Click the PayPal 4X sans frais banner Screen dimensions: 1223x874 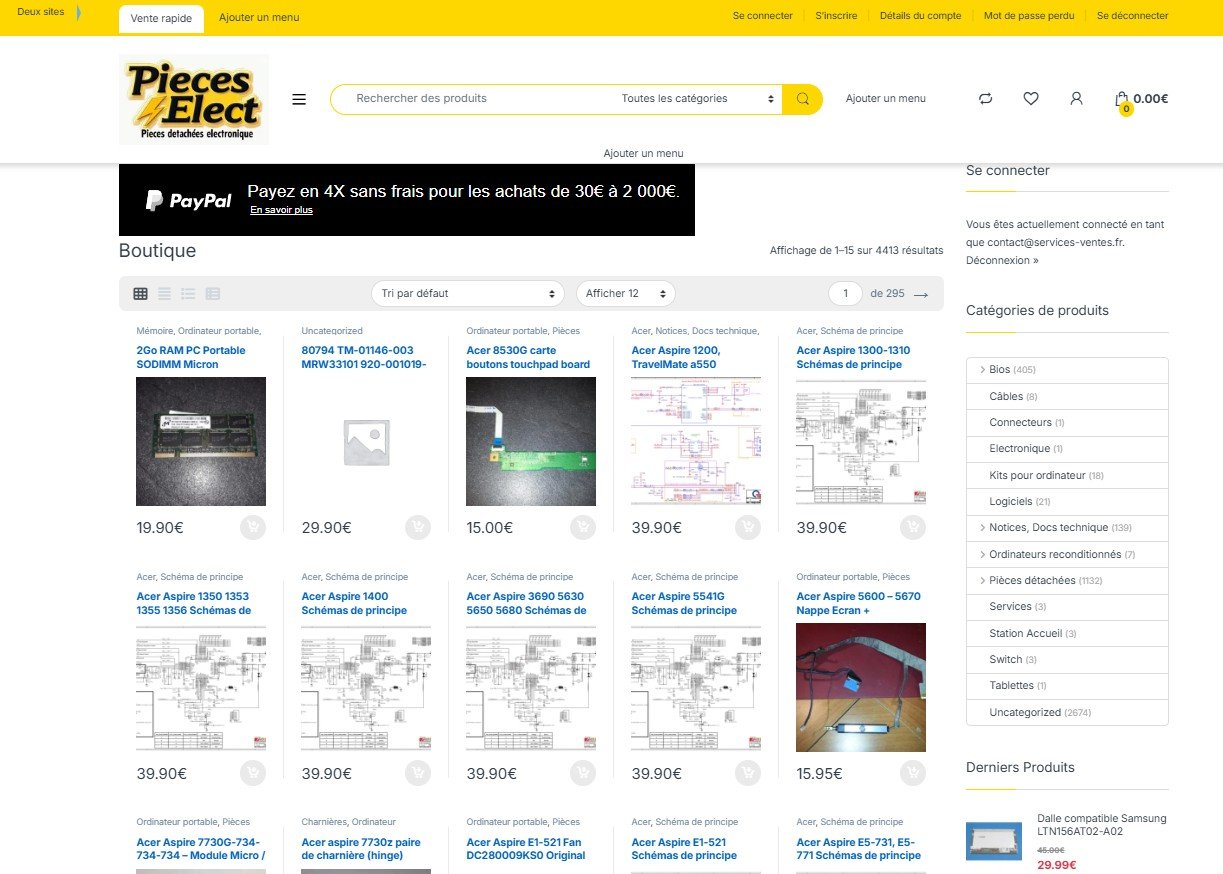[407, 200]
